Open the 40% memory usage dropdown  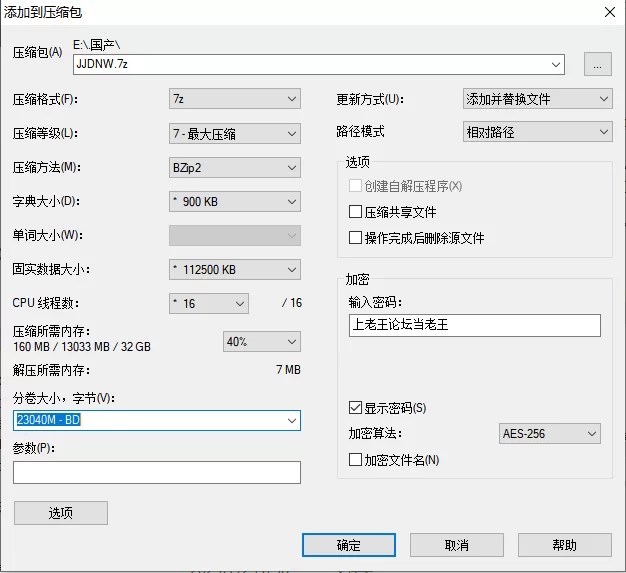pyautogui.click(x=262, y=341)
